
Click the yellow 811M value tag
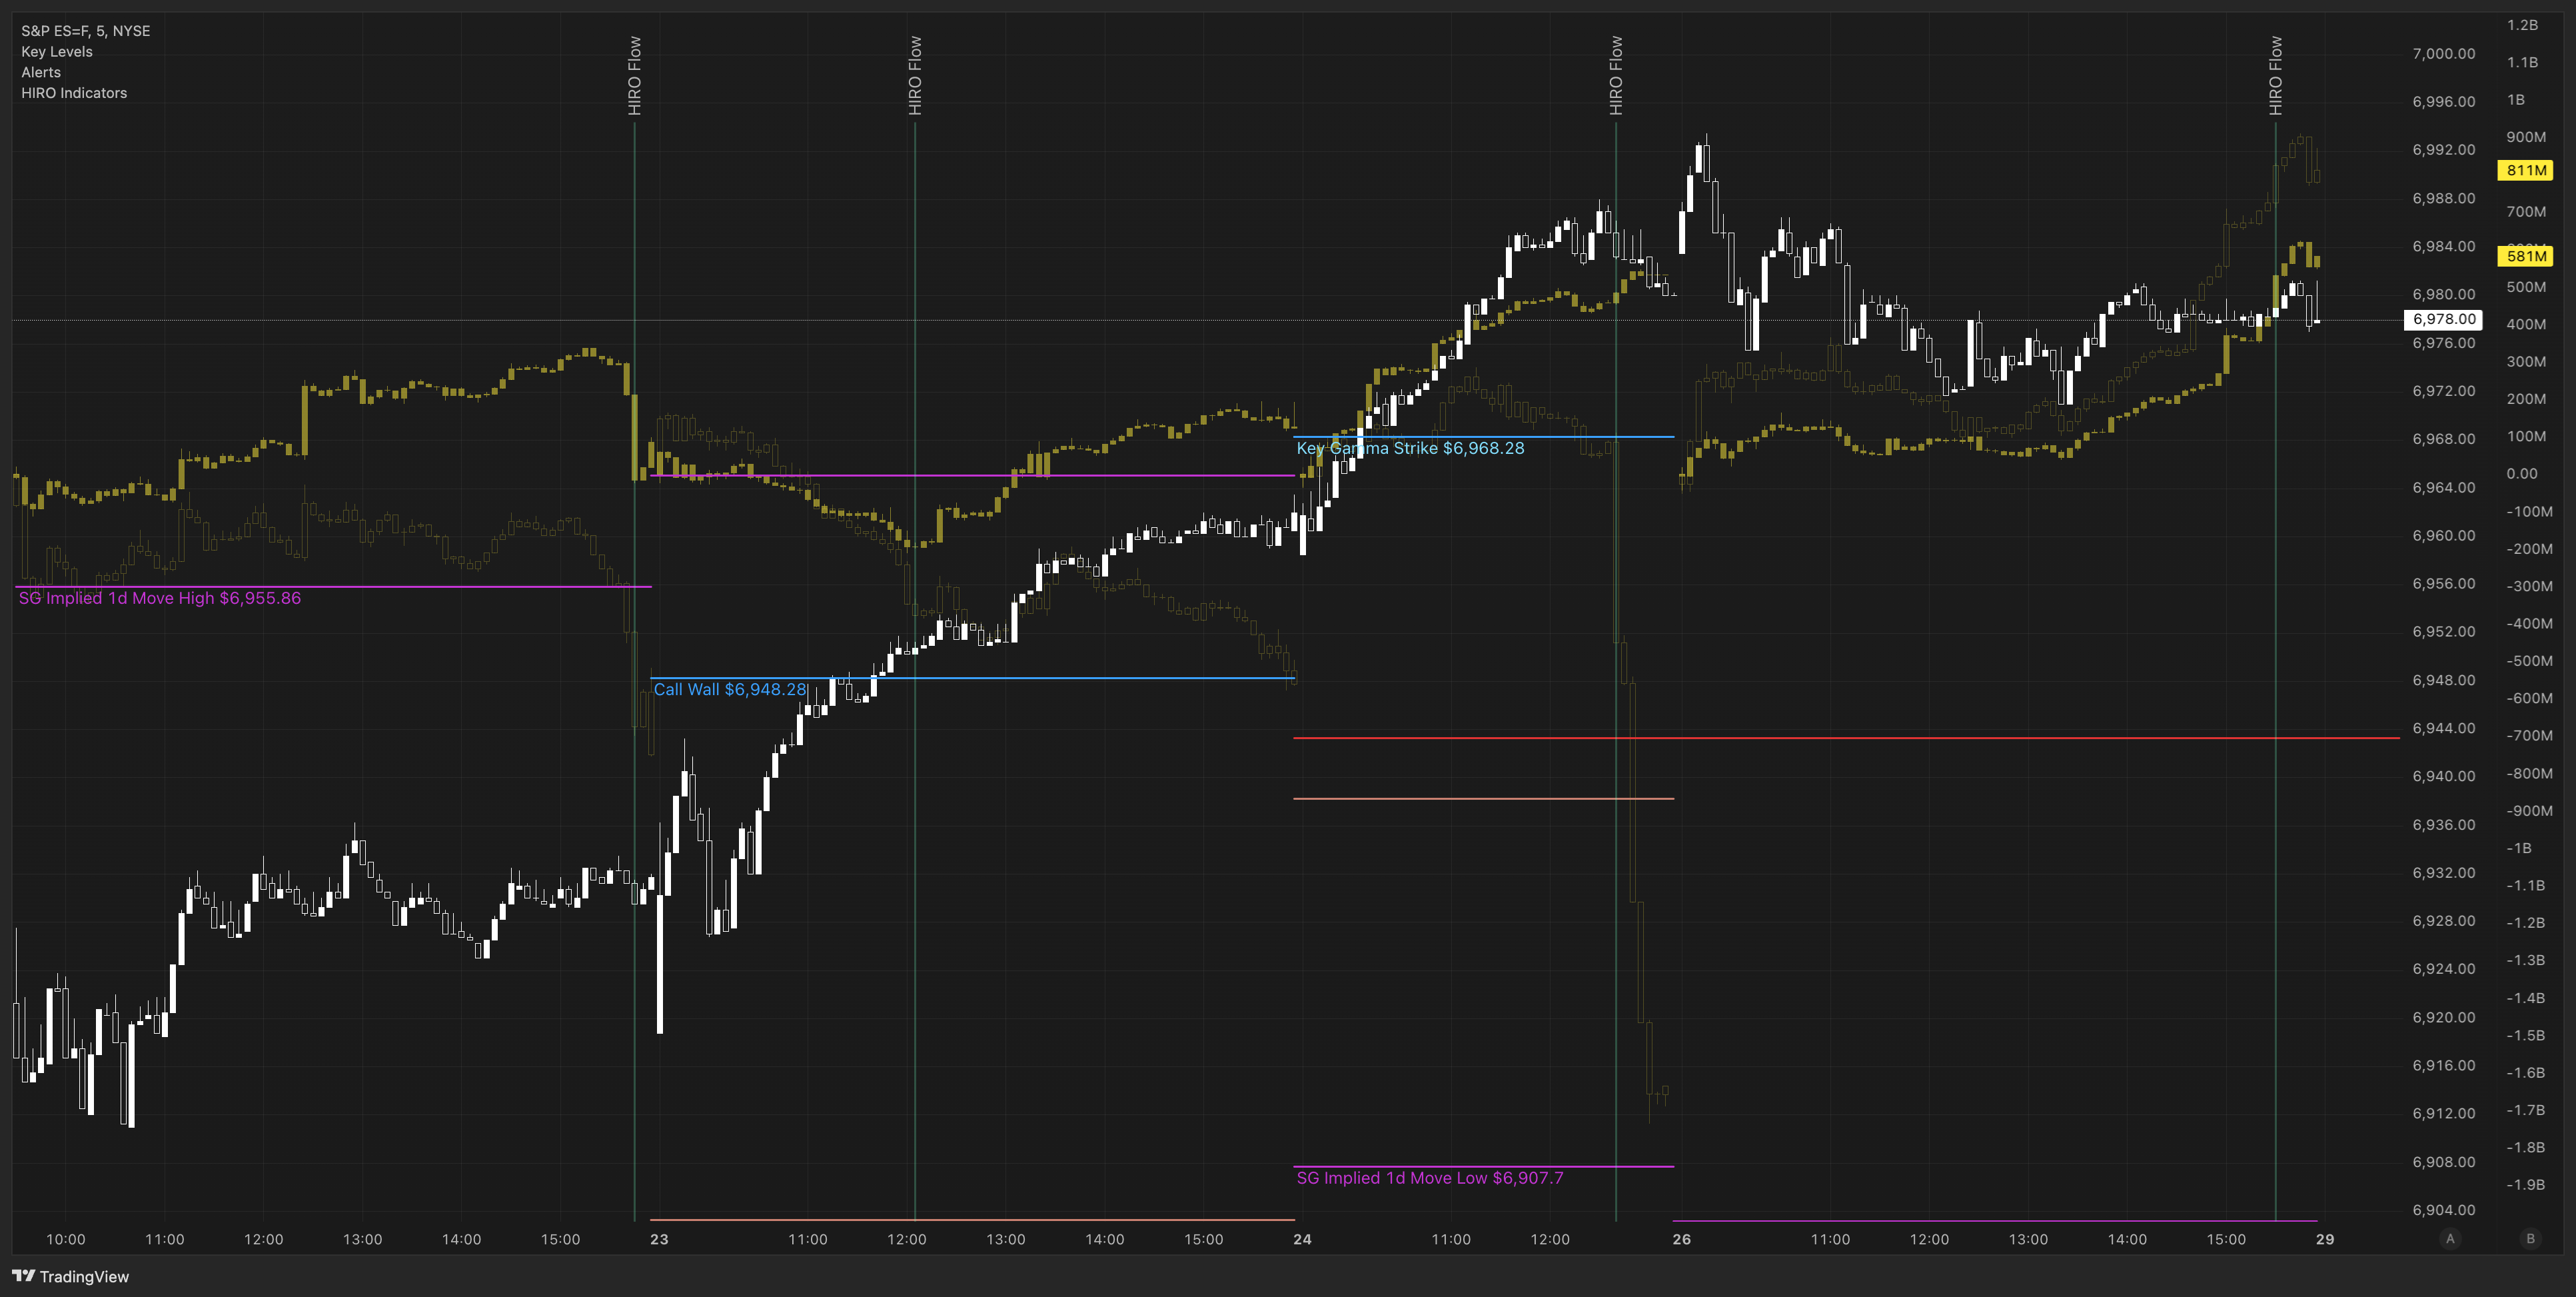(x=2525, y=170)
